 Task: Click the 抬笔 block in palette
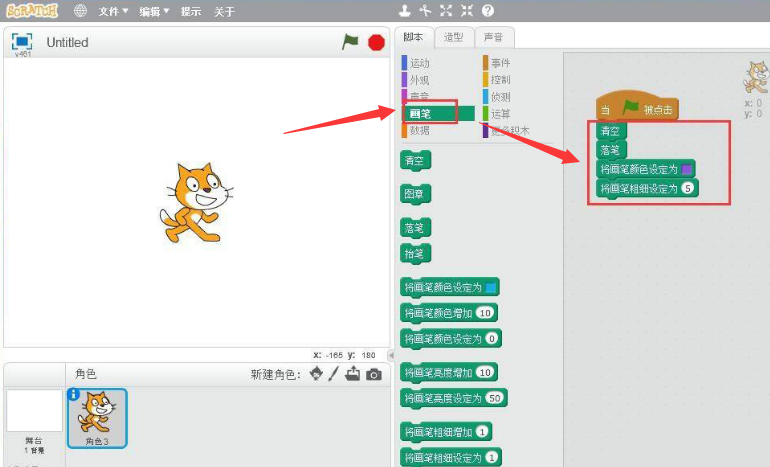click(x=415, y=254)
